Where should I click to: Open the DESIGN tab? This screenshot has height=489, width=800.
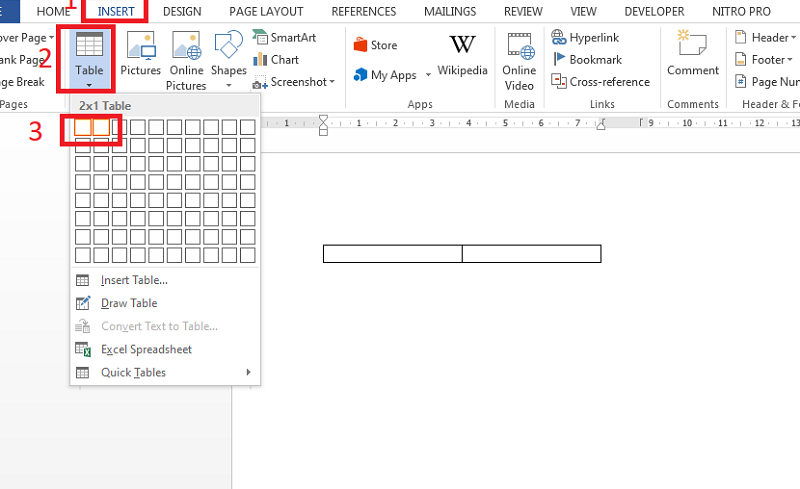182,11
